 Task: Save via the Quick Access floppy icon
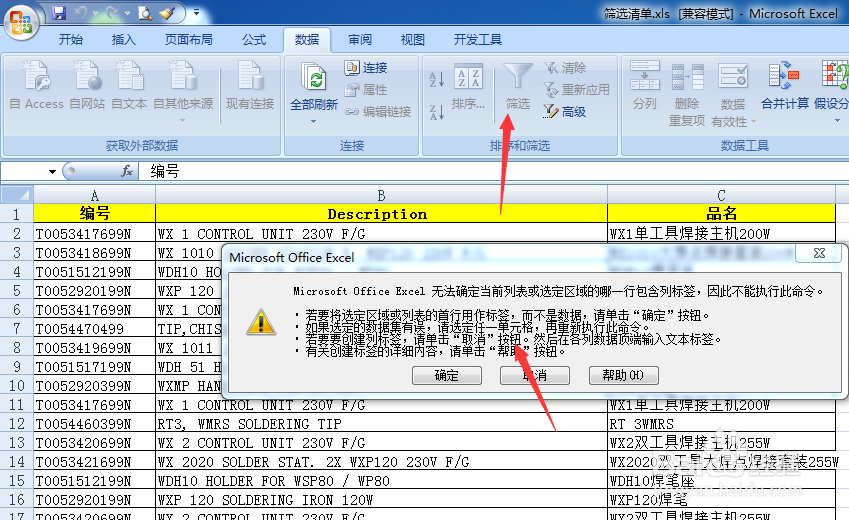click(x=58, y=13)
